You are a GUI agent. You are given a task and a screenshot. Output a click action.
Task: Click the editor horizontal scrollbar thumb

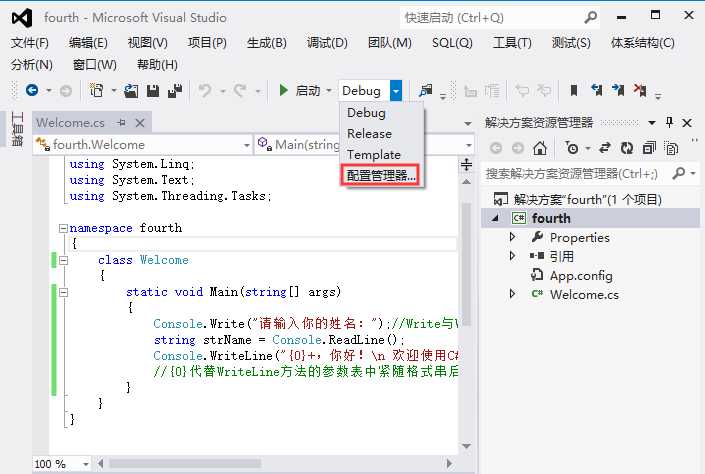pos(185,463)
